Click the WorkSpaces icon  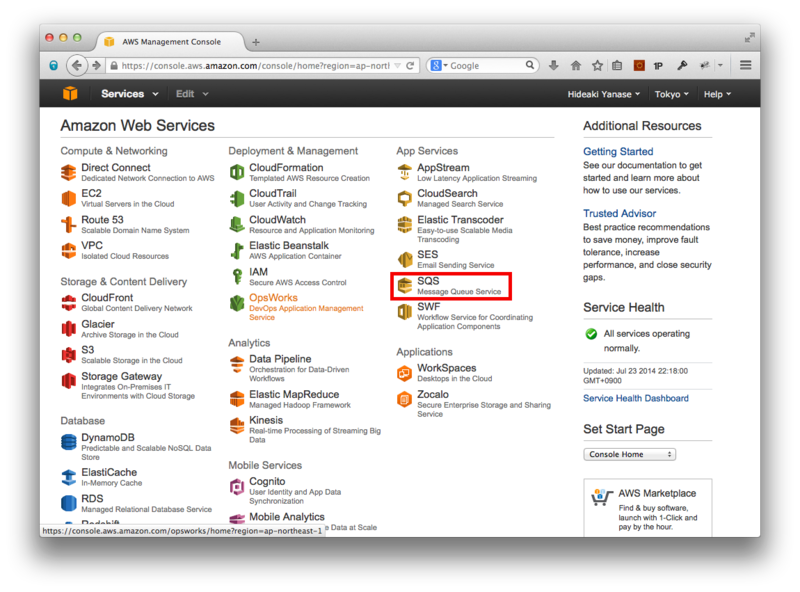pyautogui.click(x=405, y=373)
